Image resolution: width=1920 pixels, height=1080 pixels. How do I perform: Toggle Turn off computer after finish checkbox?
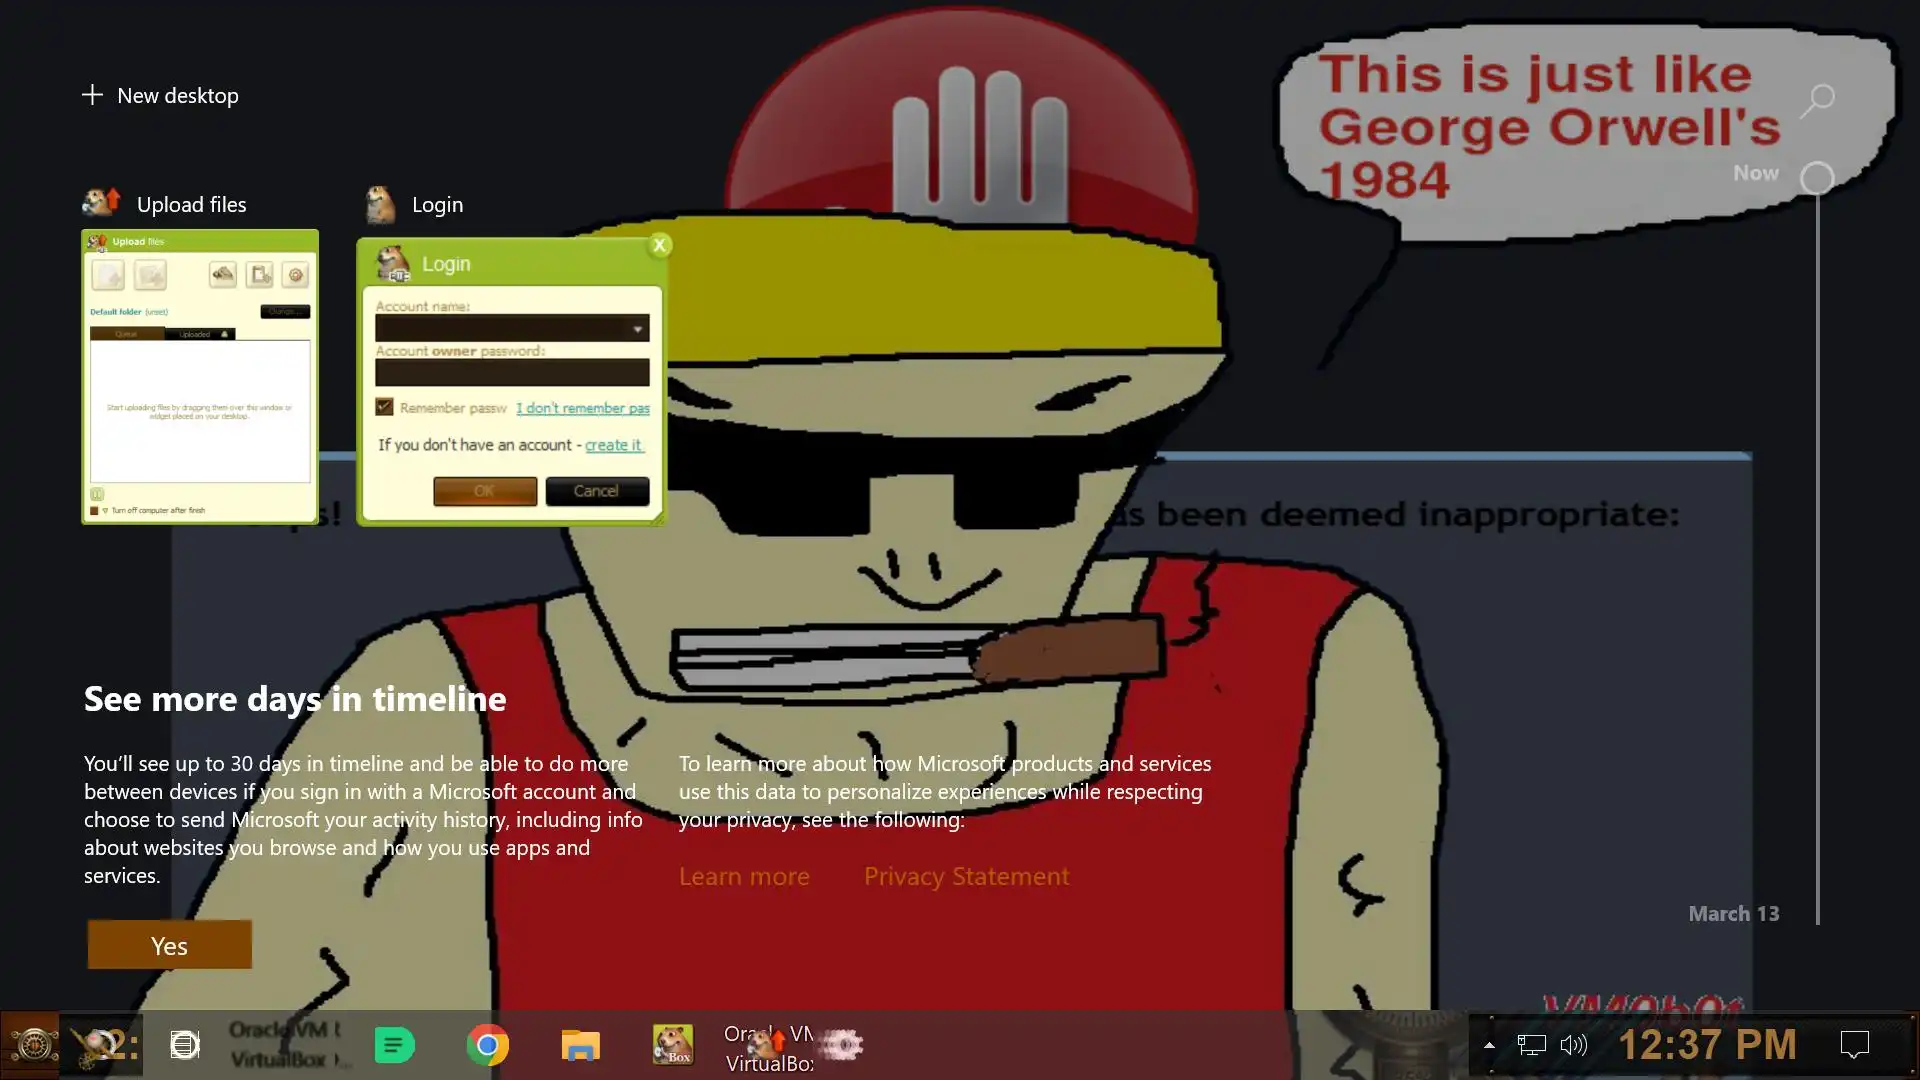[95, 510]
